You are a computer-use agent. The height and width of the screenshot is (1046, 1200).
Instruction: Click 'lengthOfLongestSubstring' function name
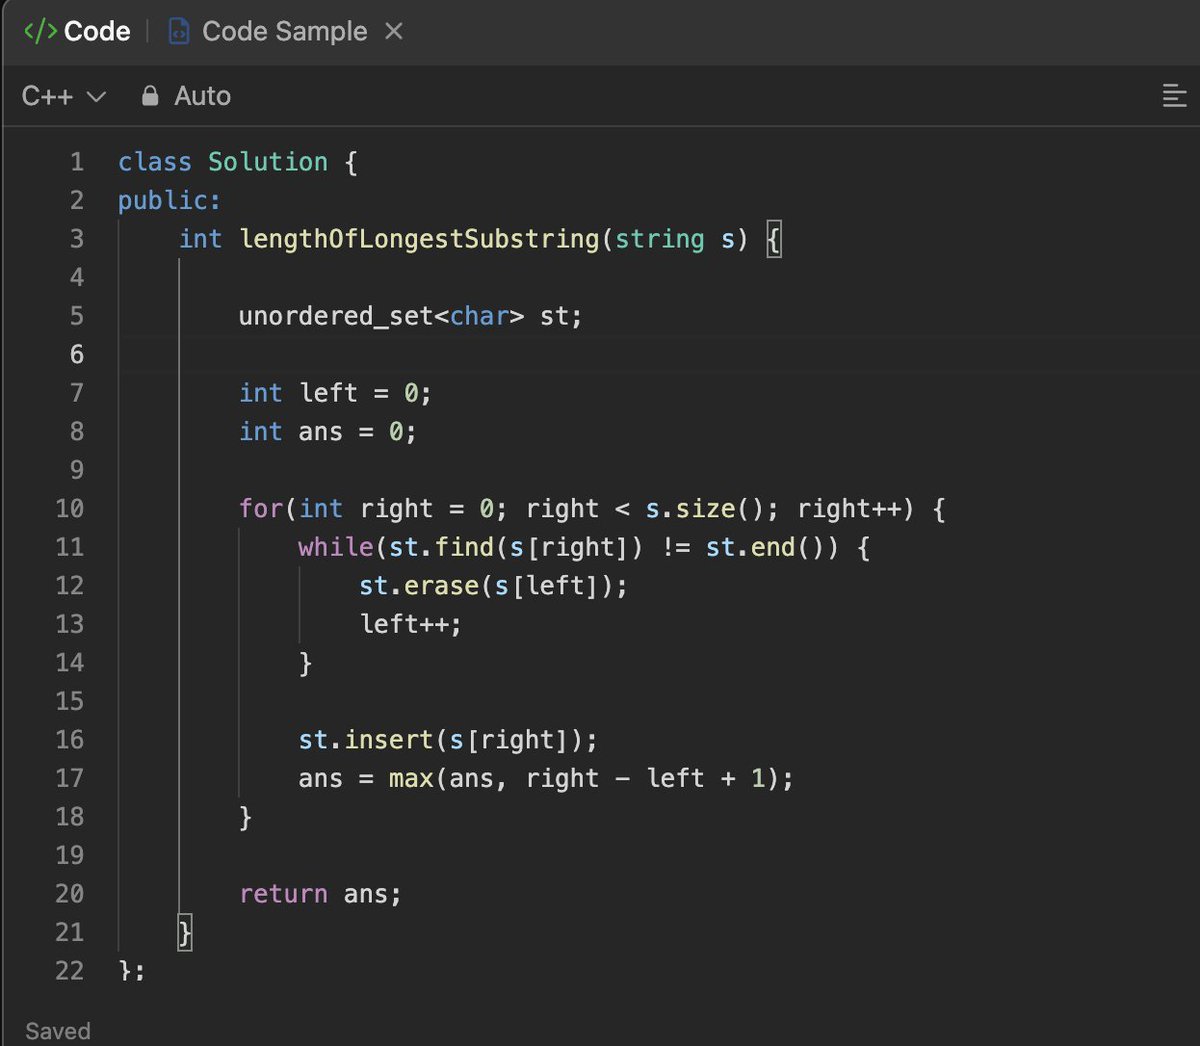coord(419,239)
